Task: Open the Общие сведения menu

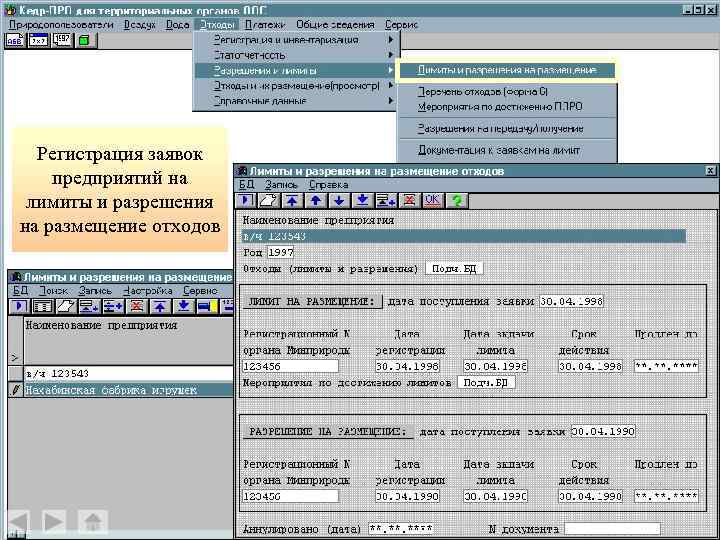Action: tap(336, 25)
